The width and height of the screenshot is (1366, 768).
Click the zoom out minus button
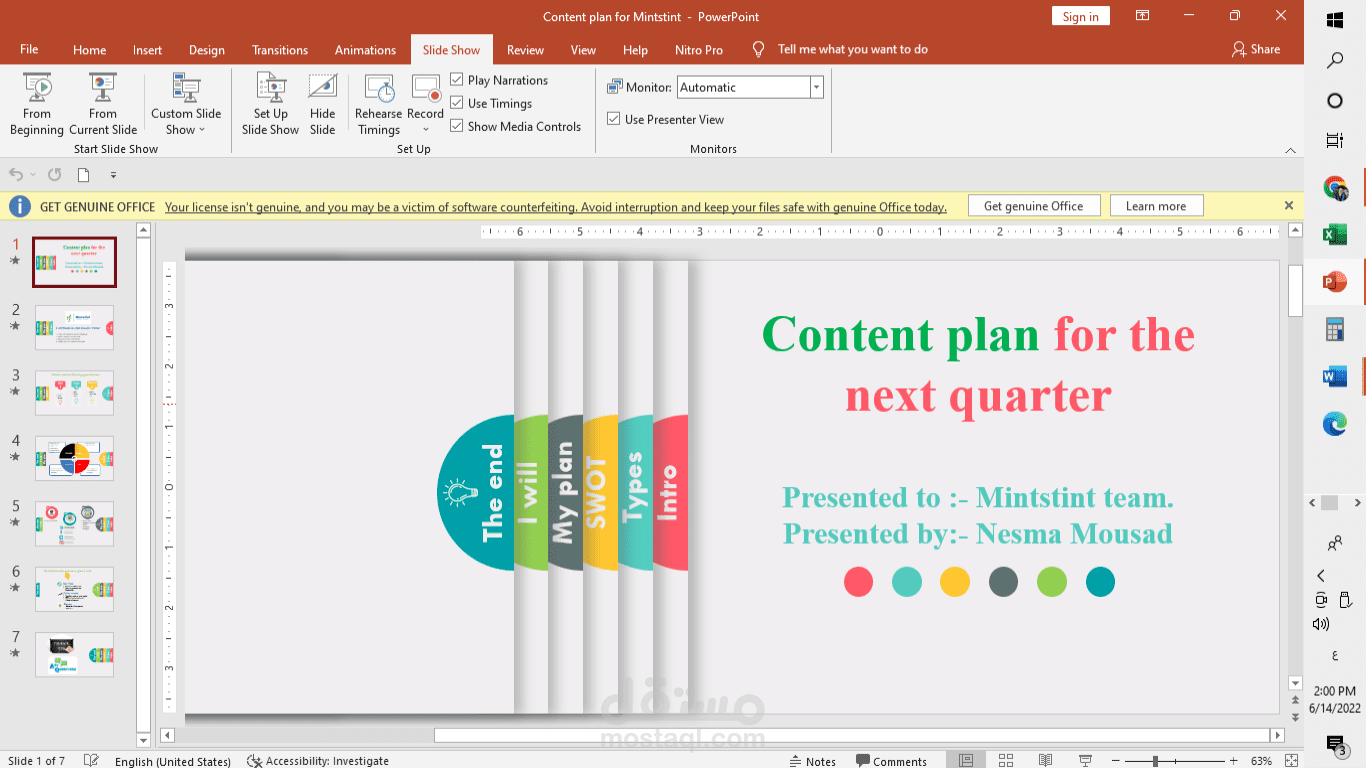pos(1115,761)
